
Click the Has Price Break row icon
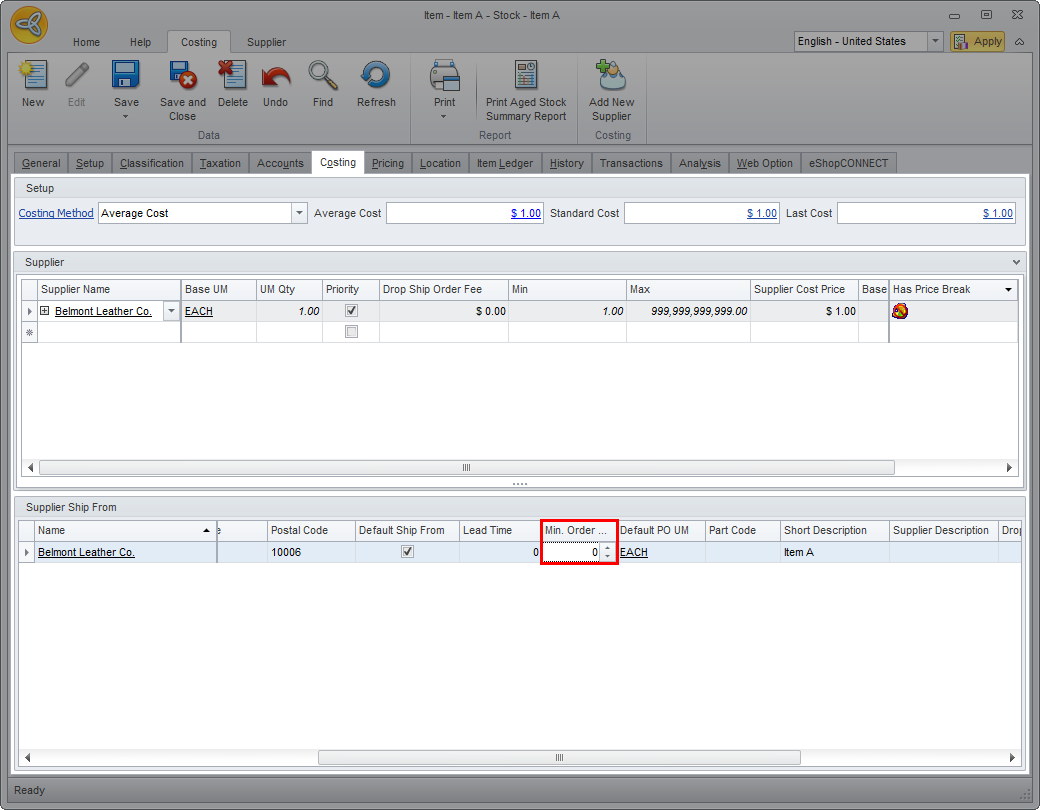(x=900, y=311)
